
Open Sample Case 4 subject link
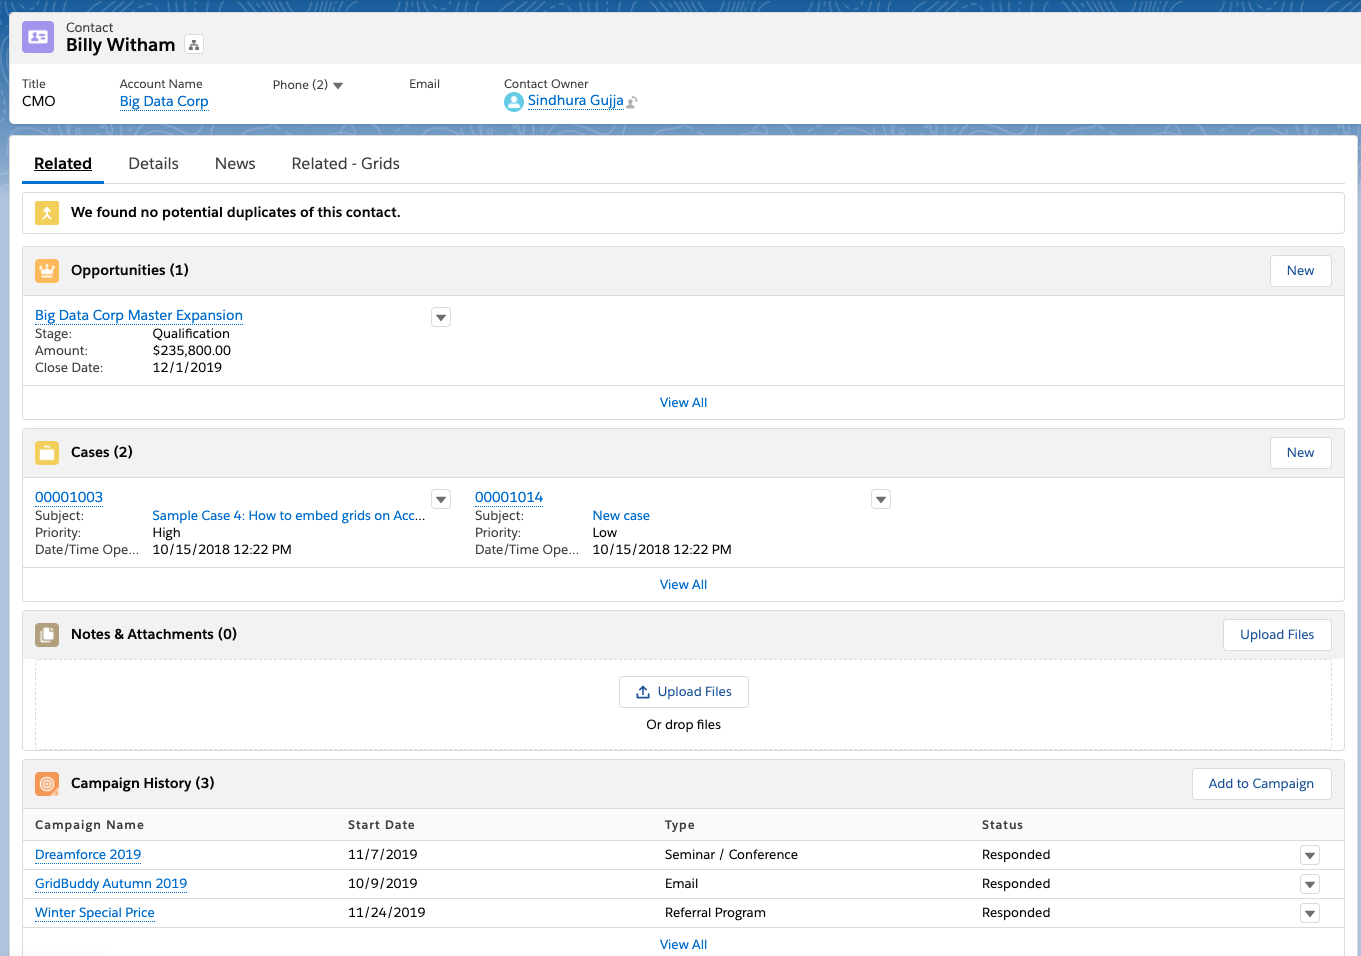(289, 516)
